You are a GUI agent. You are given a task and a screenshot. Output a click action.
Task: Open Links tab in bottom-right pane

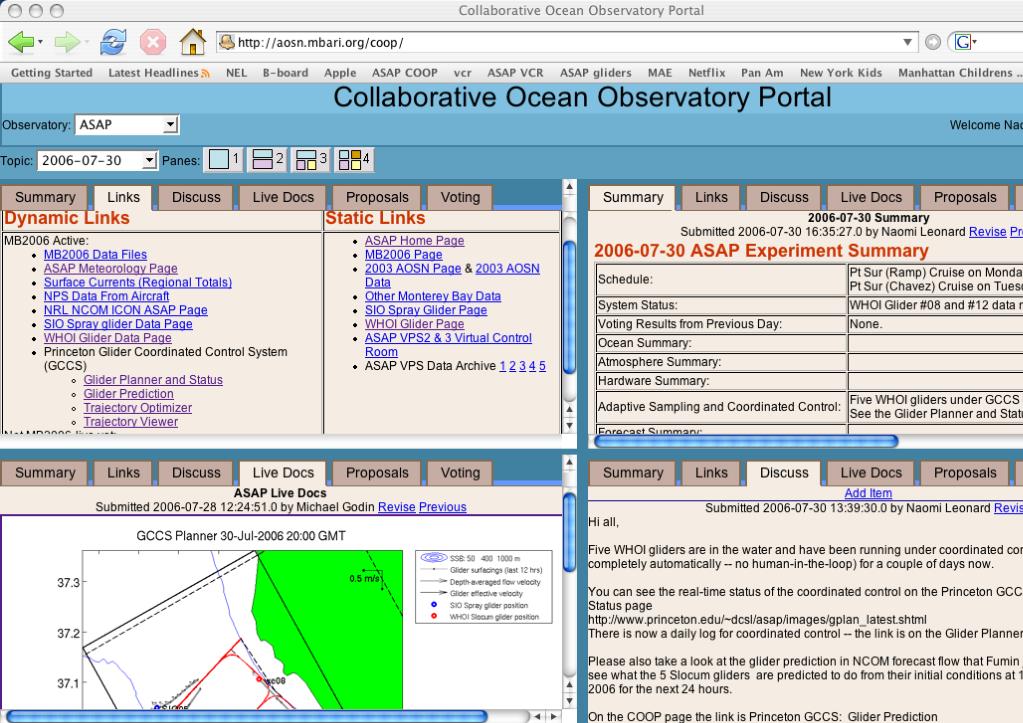click(x=711, y=473)
